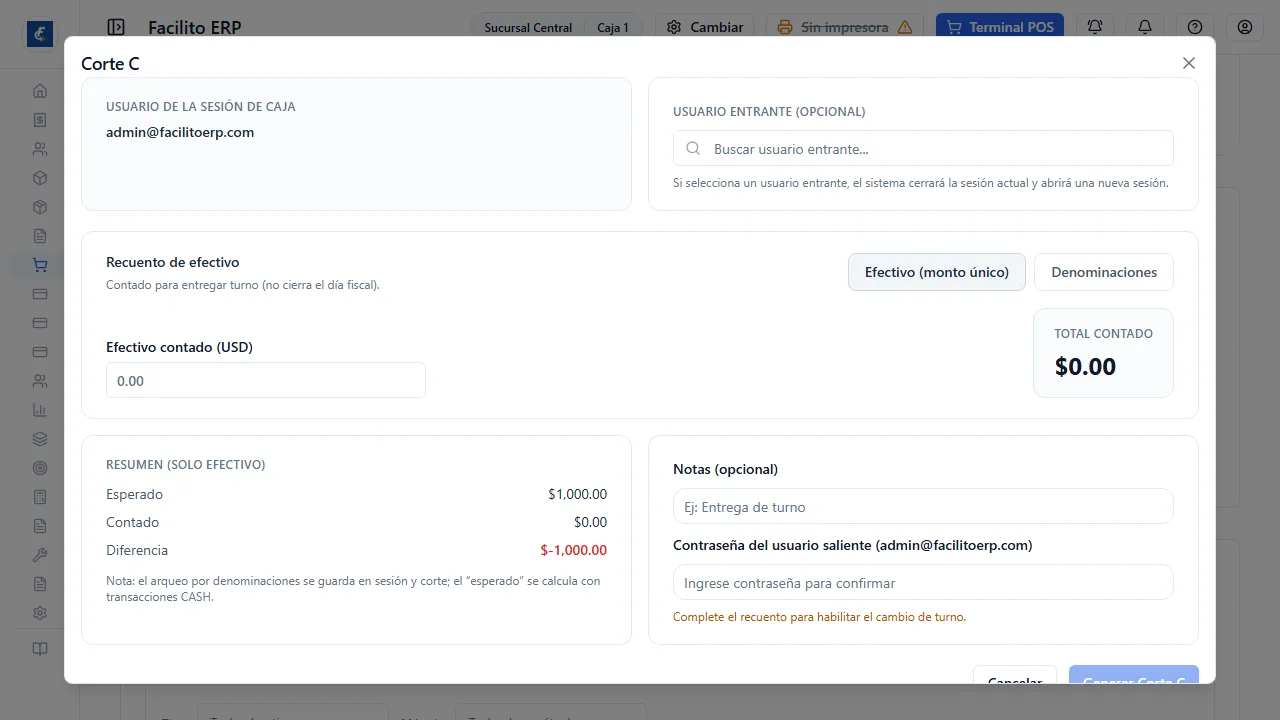Viewport: 1280px width, 720px height.
Task: Open the user profile icon in the top bar
Action: (x=1245, y=27)
